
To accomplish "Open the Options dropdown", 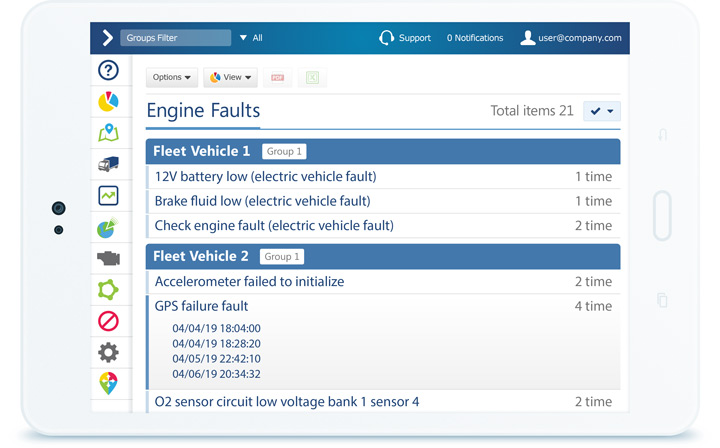I will 172,77.
